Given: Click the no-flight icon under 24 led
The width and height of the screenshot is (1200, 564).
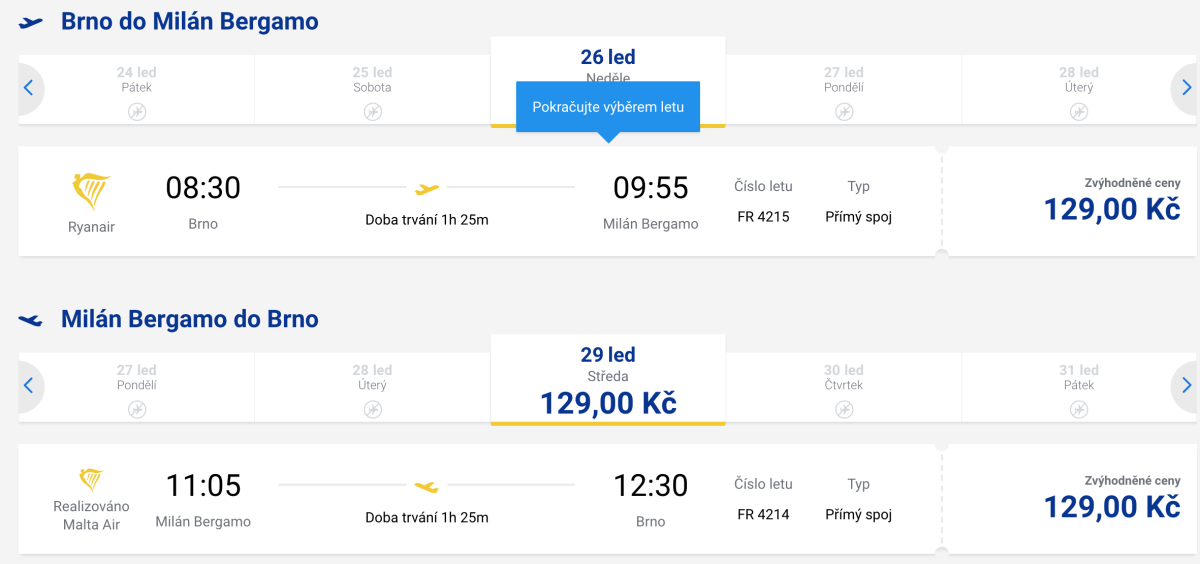Looking at the screenshot, I should [x=137, y=112].
